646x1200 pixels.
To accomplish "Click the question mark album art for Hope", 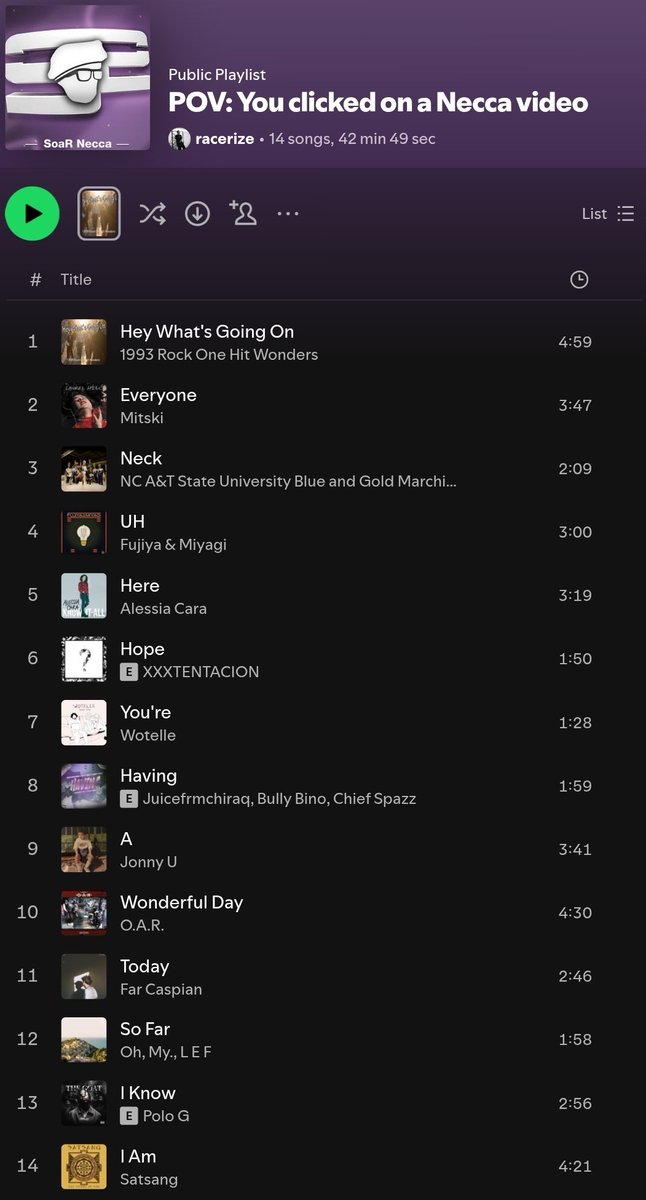I will tap(84, 659).
